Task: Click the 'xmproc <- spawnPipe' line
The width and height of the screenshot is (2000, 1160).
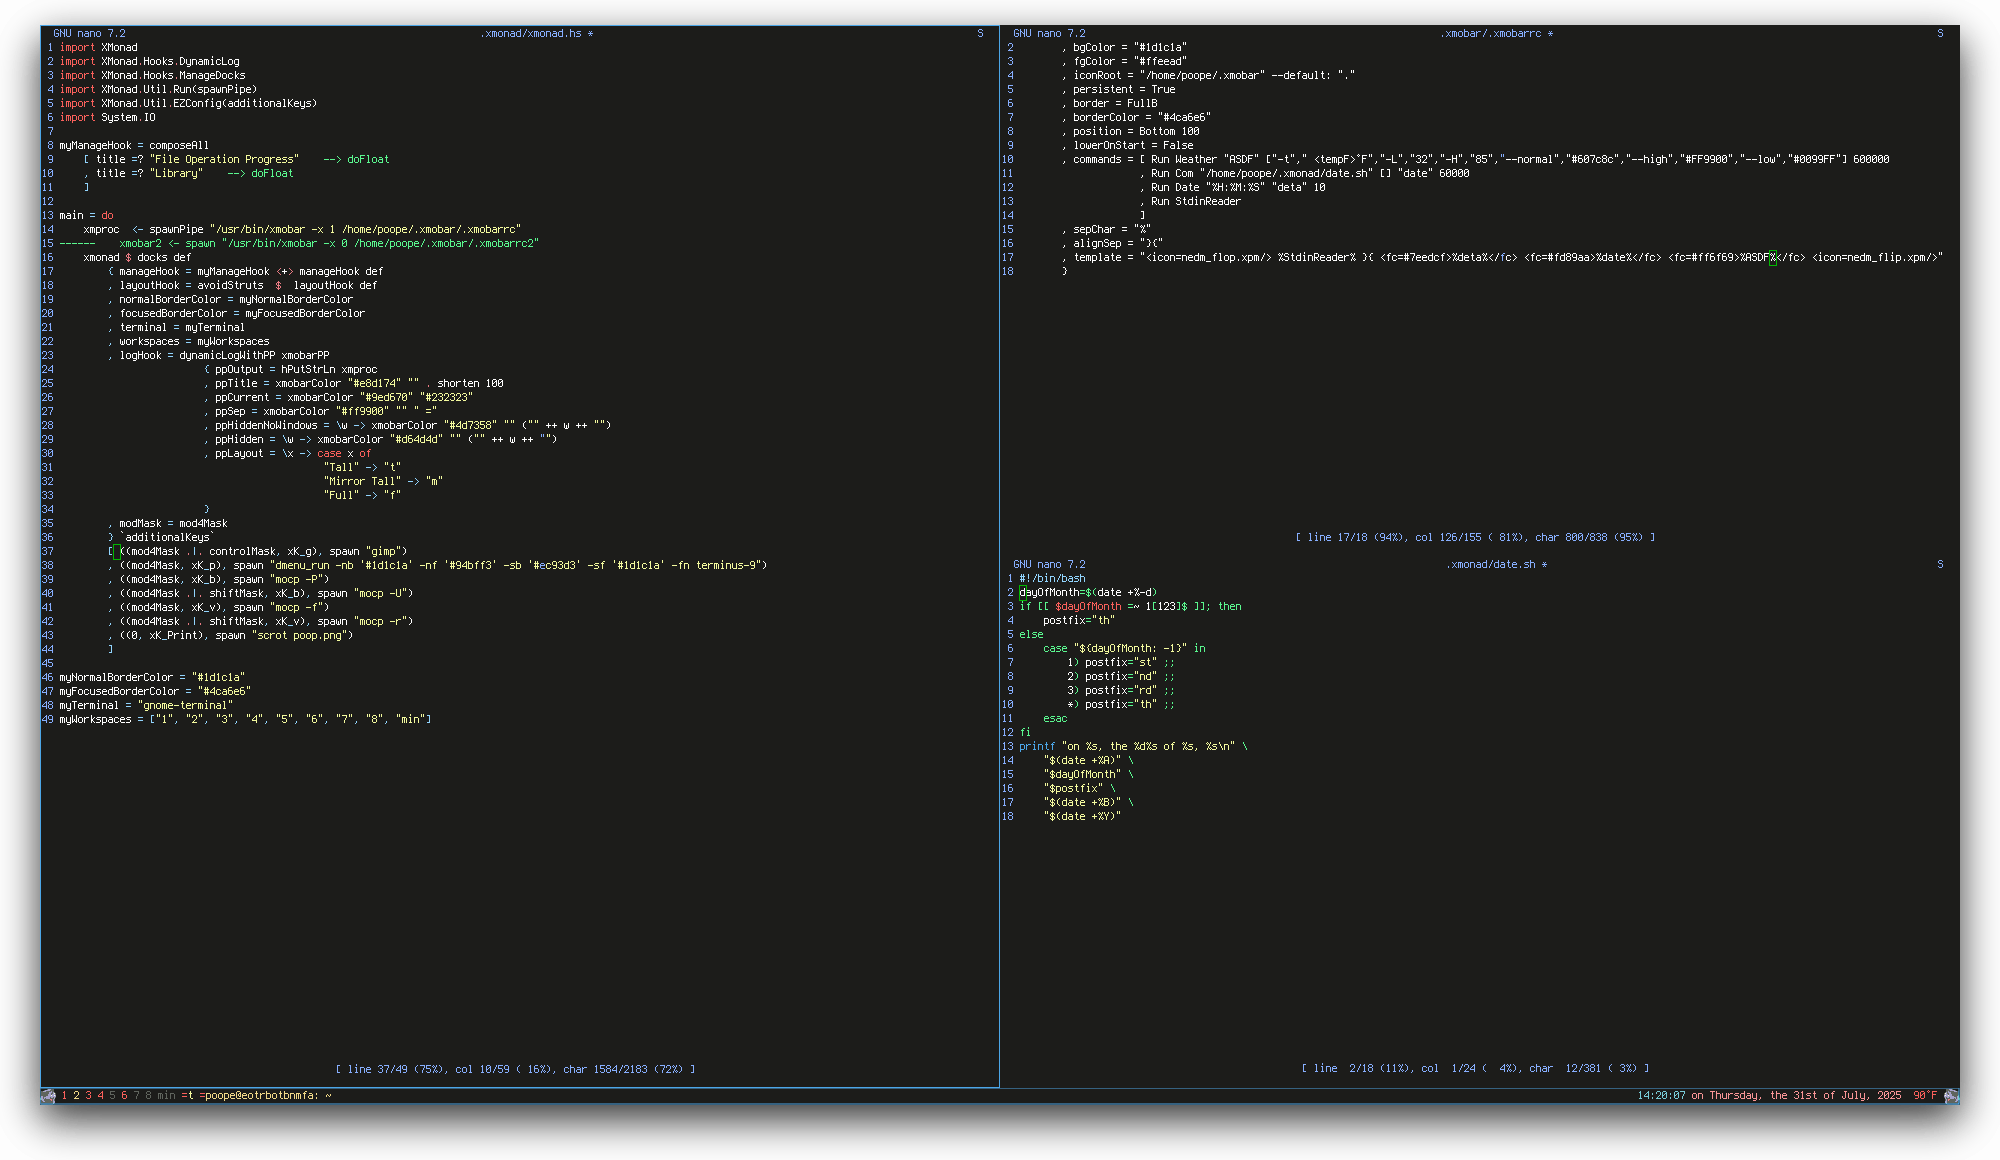Action: click(302, 230)
